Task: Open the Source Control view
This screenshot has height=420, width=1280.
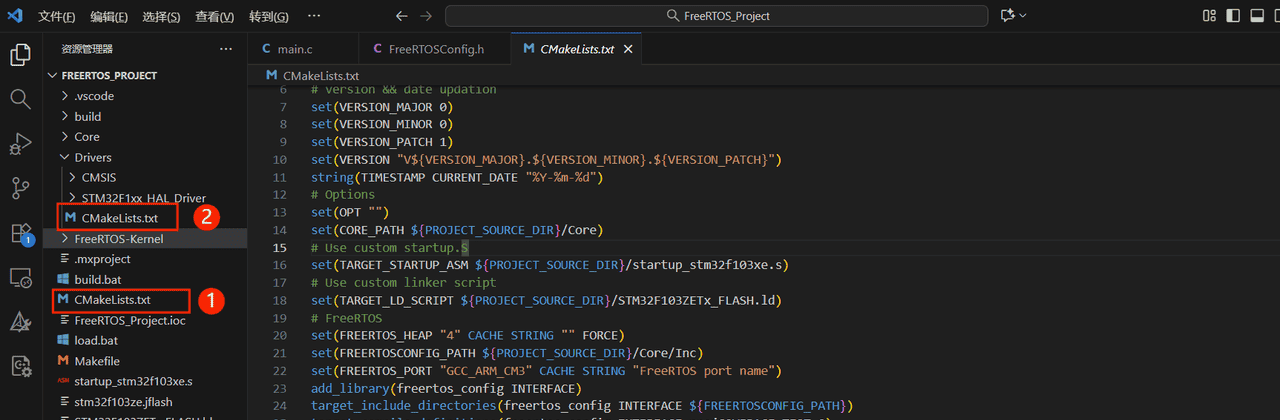Action: 20,188
